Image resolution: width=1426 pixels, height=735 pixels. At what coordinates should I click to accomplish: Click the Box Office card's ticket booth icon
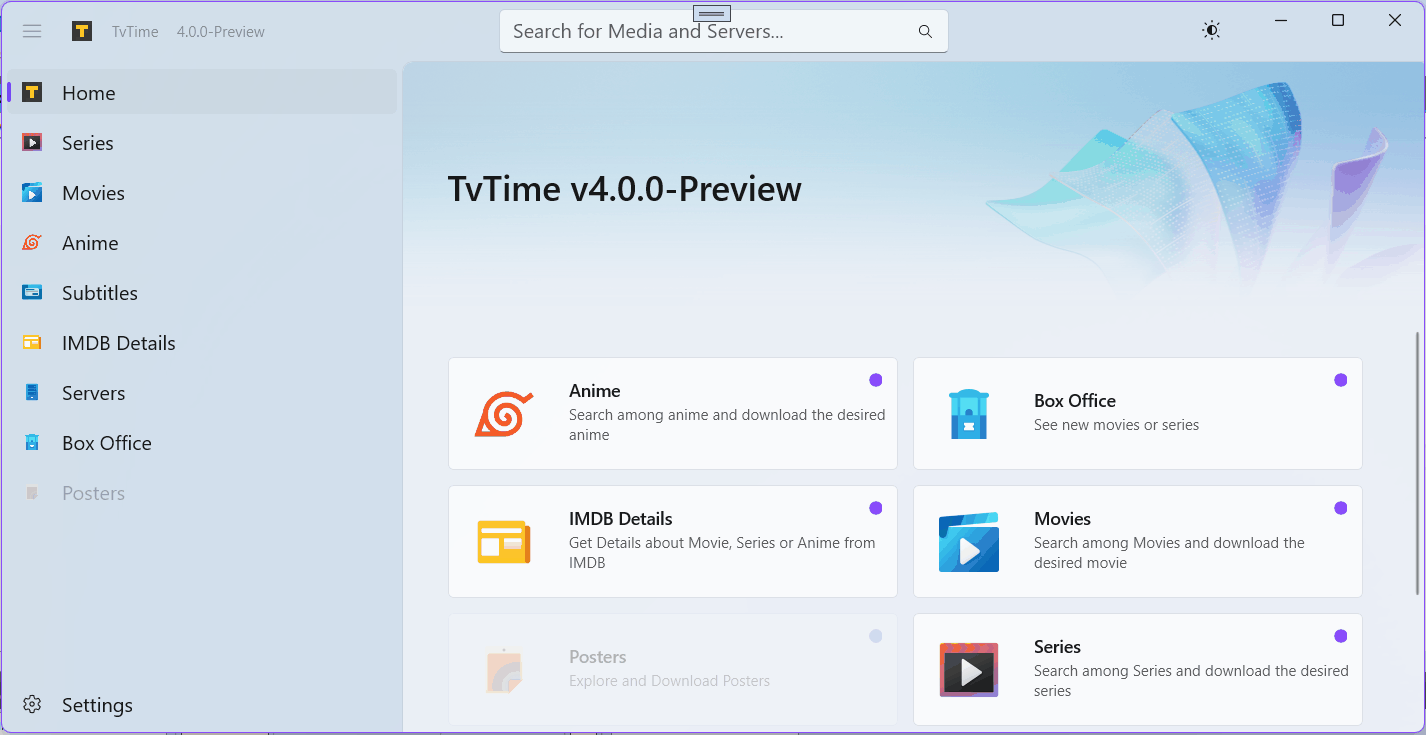click(968, 414)
